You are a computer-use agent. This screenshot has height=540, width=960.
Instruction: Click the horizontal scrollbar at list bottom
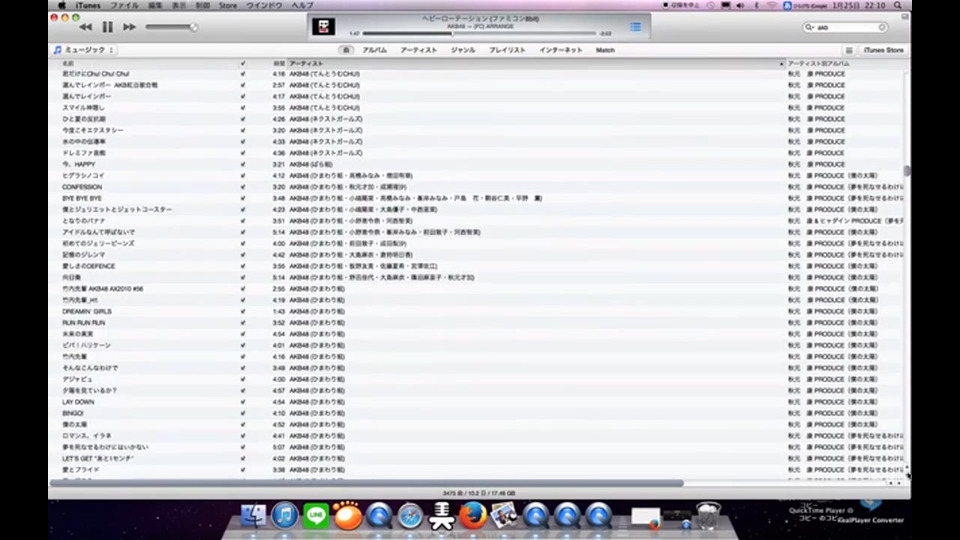click(x=366, y=483)
